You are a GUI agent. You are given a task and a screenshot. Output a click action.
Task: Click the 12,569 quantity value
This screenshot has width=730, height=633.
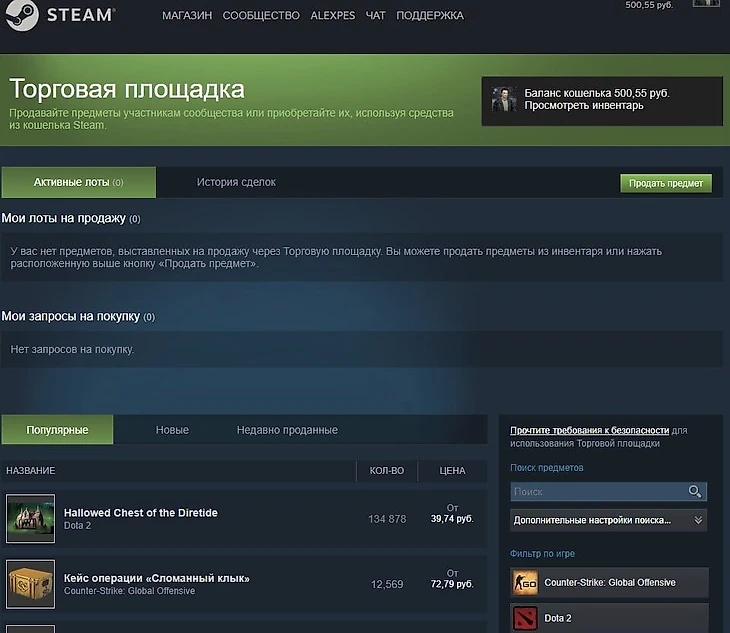(387, 585)
